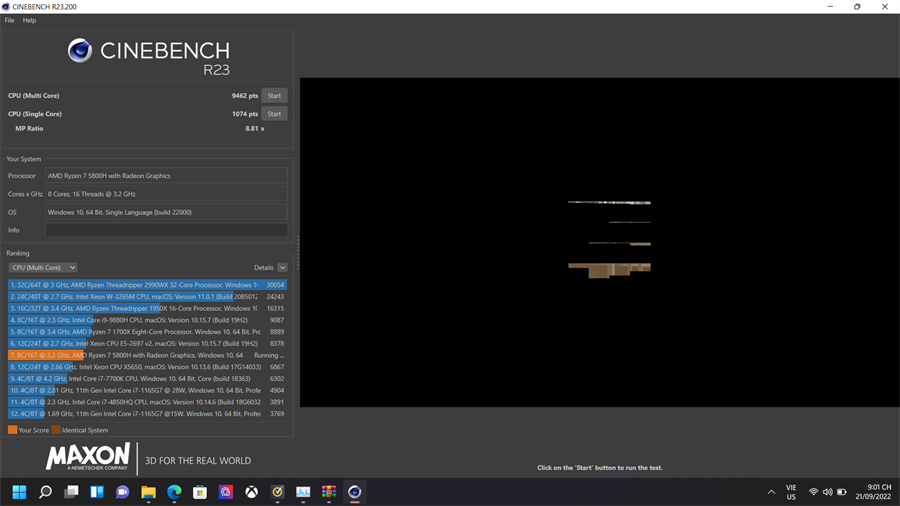Expand the ranking Details arrow
900x506 pixels.
(282, 268)
